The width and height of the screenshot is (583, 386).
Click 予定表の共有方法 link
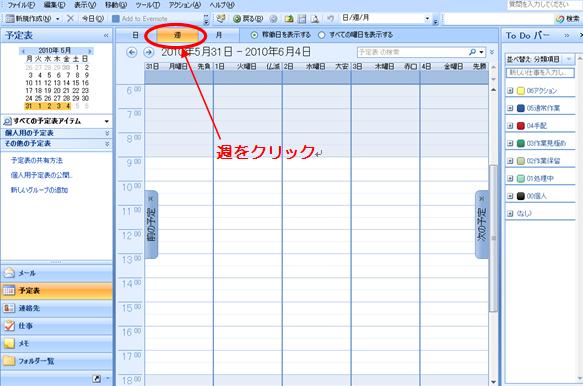(37, 161)
